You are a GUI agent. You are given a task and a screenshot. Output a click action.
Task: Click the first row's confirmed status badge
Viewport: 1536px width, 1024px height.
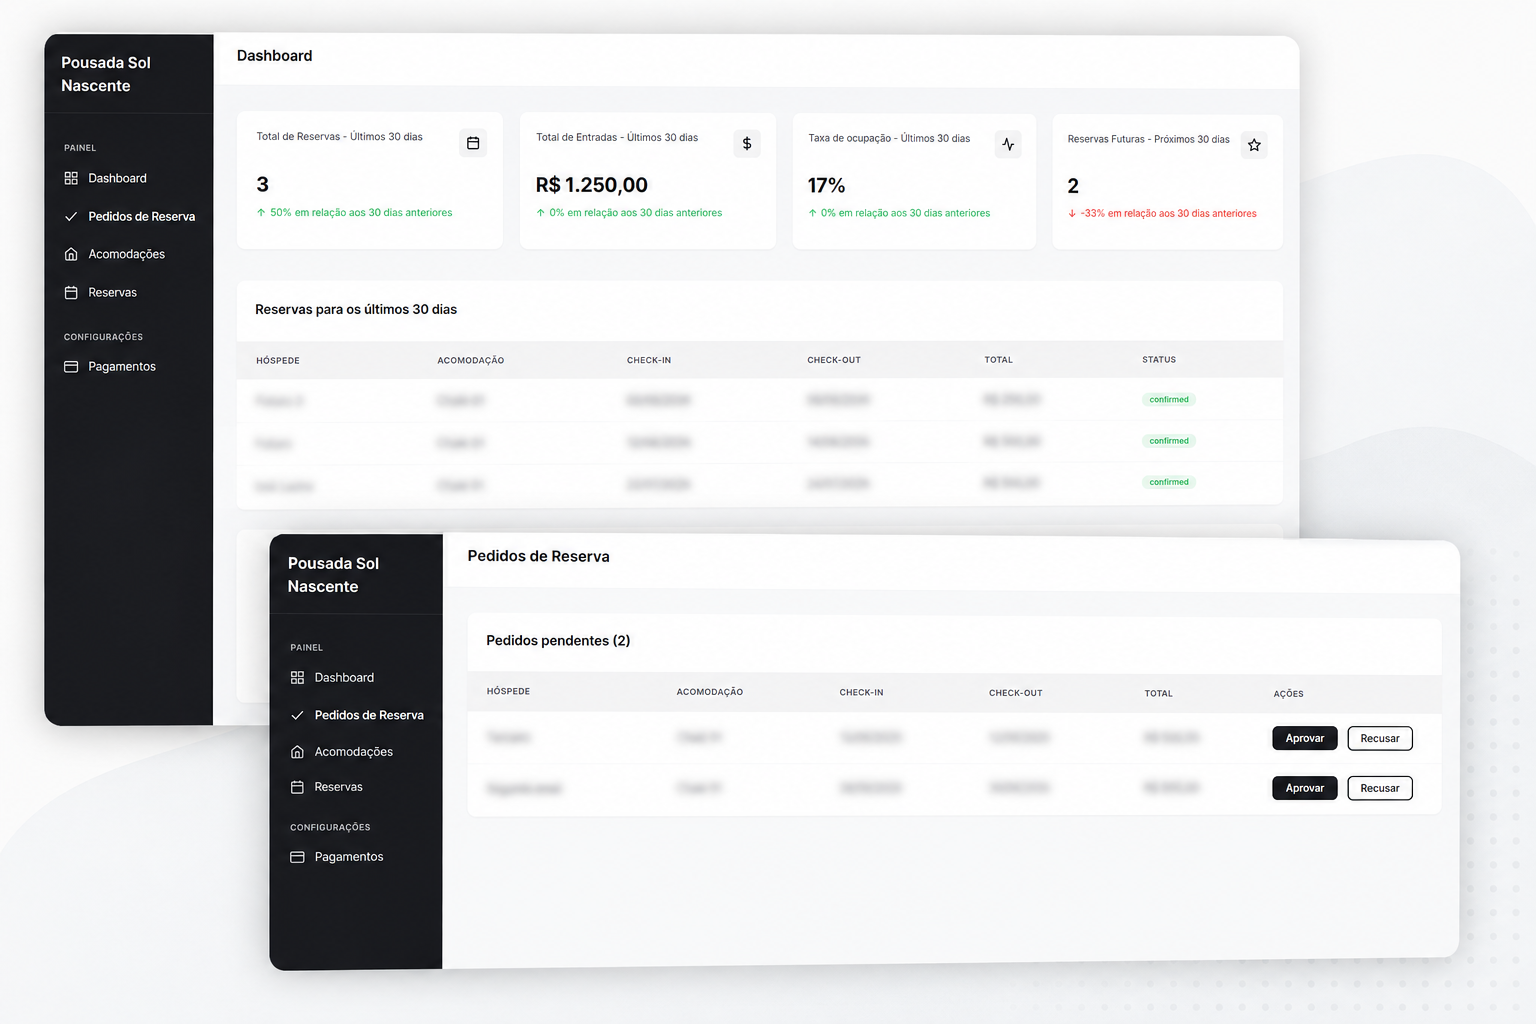(1169, 400)
